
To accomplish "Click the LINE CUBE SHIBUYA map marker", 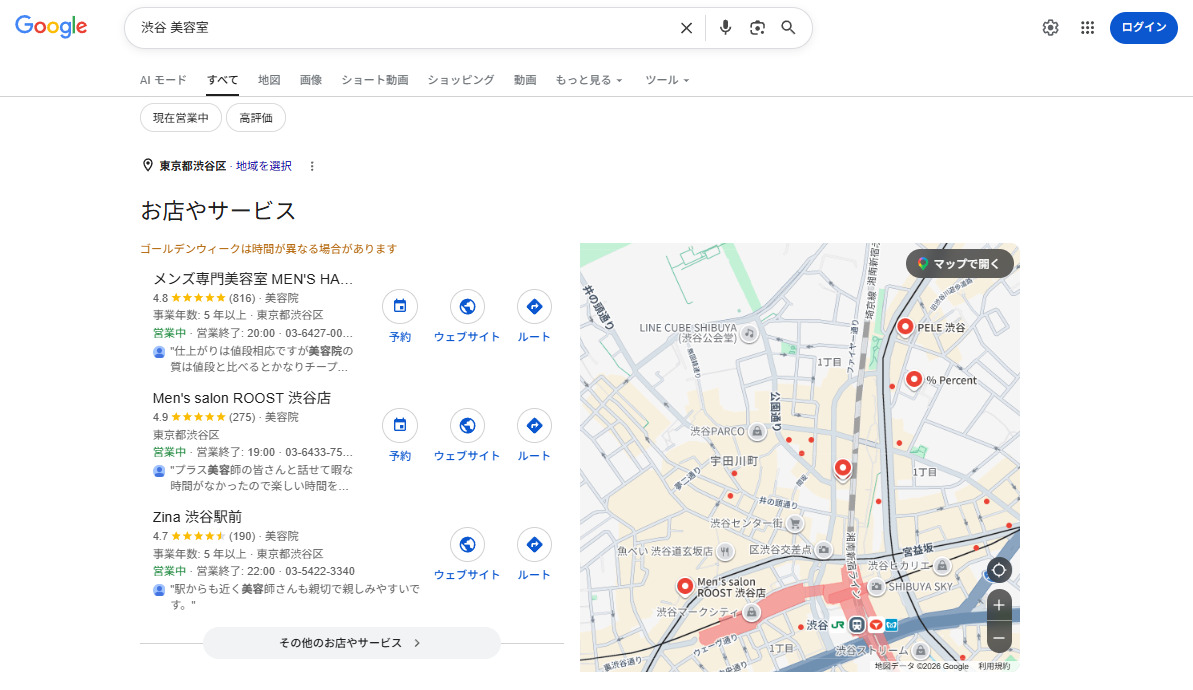I will click(749, 333).
